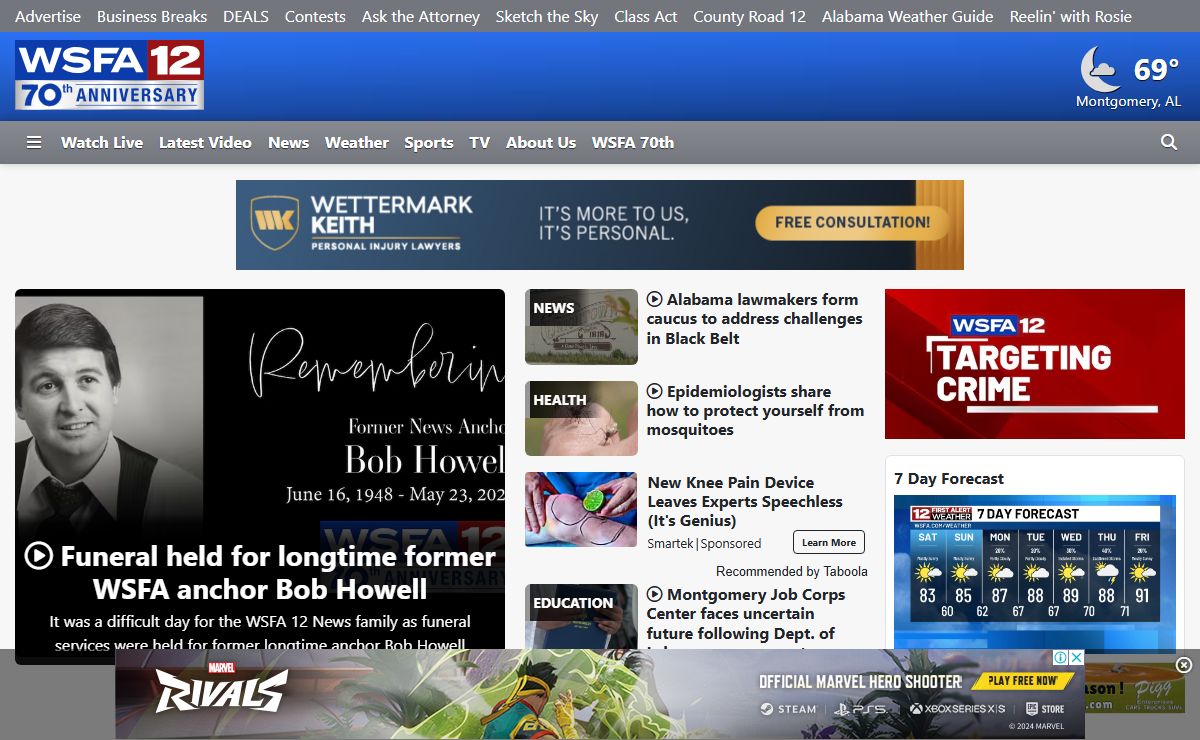Viewport: 1200px width, 740px height.
Task: Click the TV nav item
Action: (480, 143)
